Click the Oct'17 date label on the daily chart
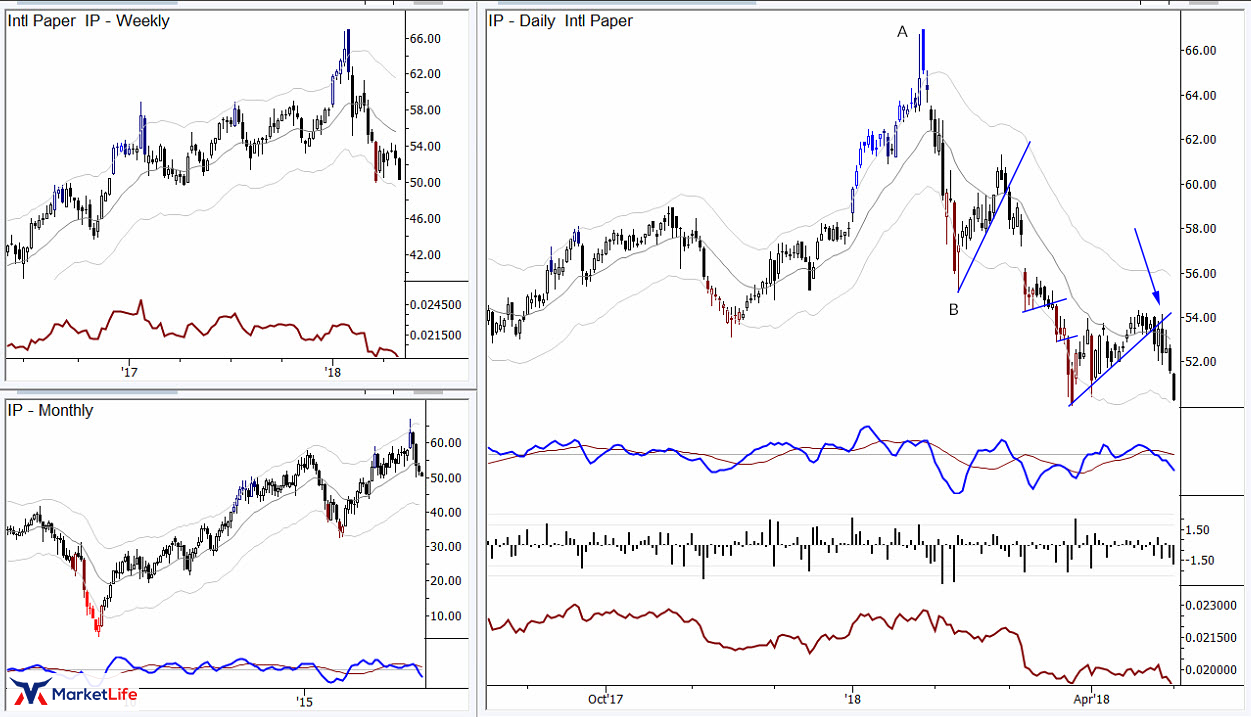 [607, 699]
